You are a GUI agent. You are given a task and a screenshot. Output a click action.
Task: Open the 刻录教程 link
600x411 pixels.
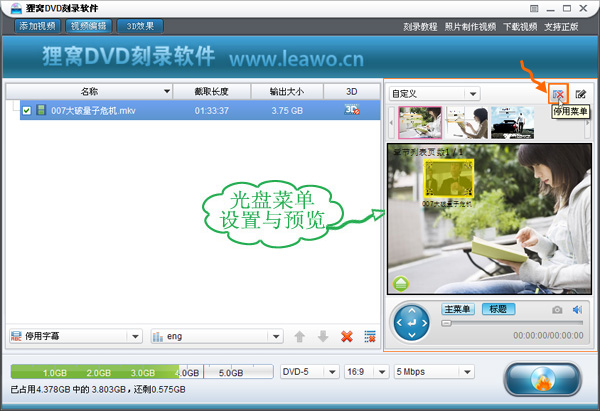point(420,27)
